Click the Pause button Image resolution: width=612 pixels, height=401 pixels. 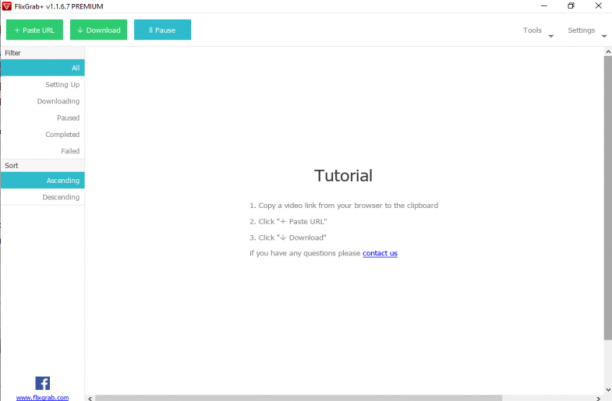[162, 30]
